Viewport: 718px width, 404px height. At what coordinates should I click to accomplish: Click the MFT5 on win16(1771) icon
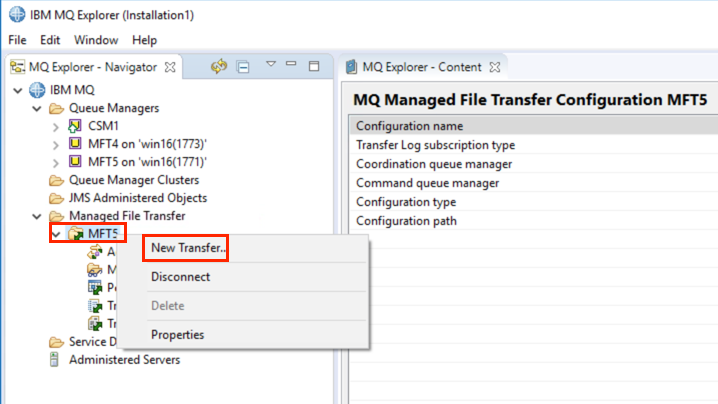click(75, 161)
